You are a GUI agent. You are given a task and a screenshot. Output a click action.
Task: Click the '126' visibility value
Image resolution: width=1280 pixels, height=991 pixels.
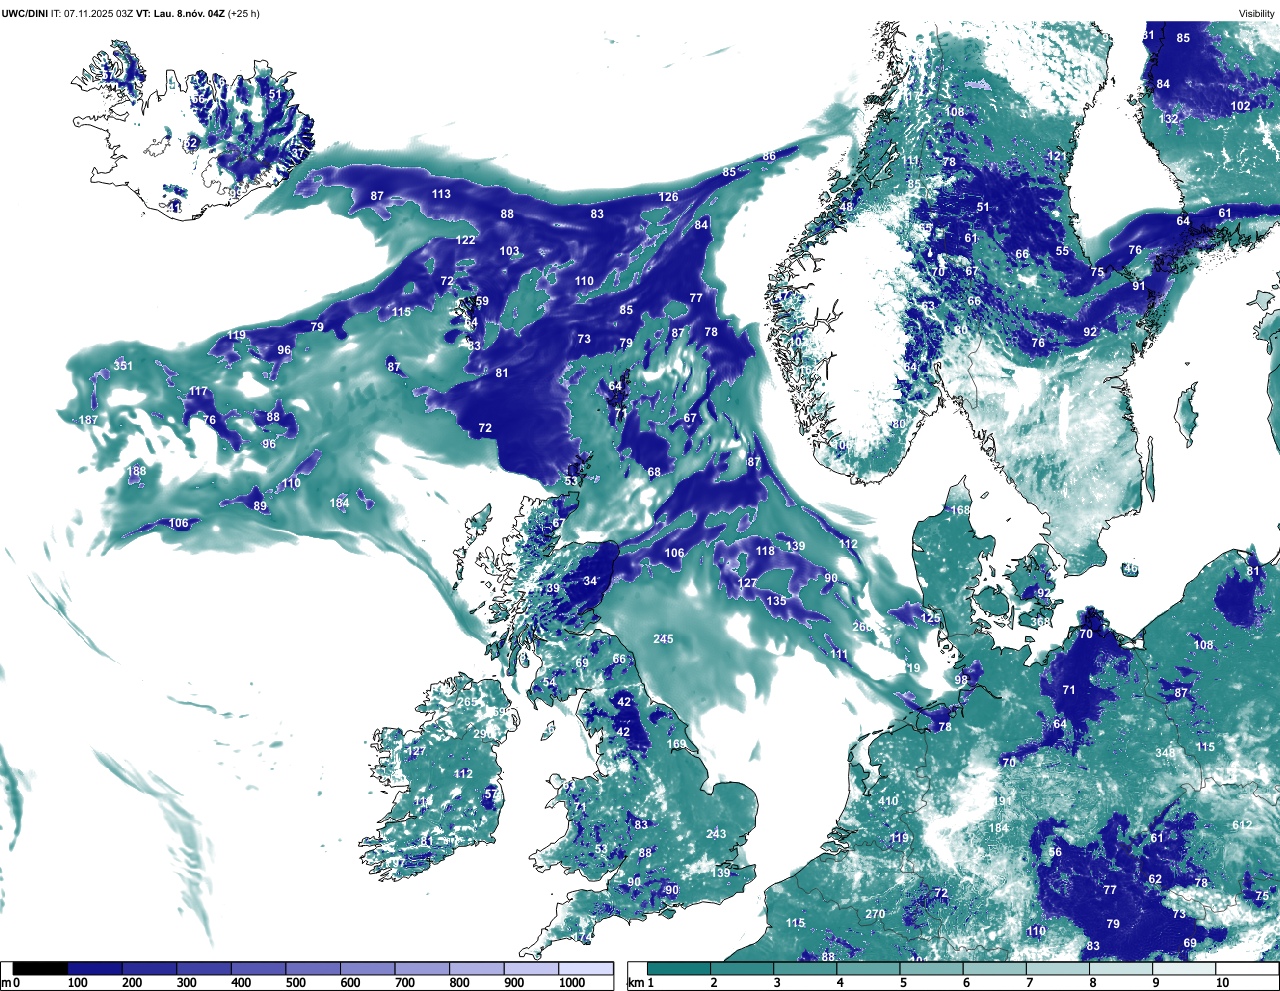click(669, 197)
